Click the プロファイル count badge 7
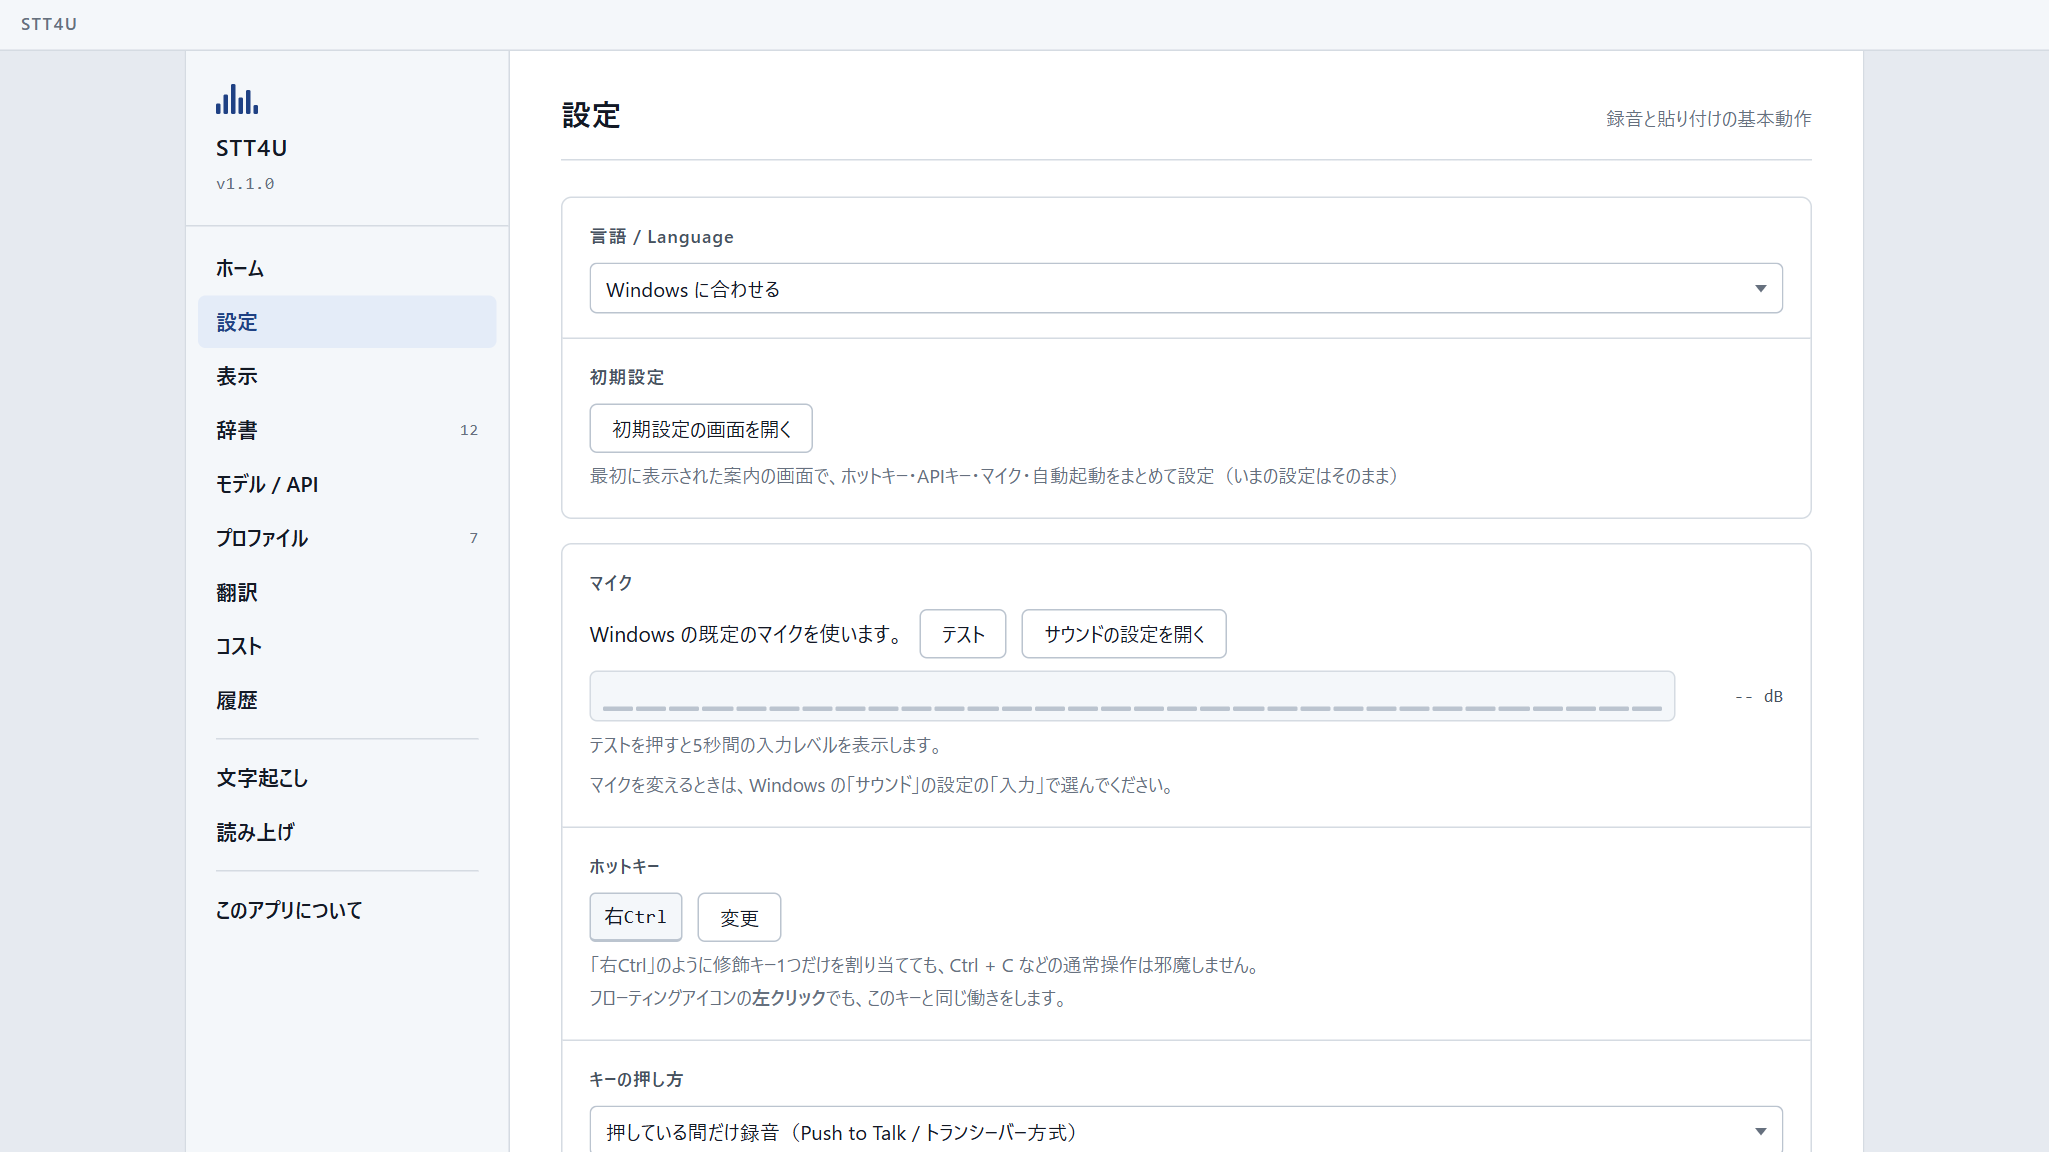Screen dimensions: 2049x1152 474,538
